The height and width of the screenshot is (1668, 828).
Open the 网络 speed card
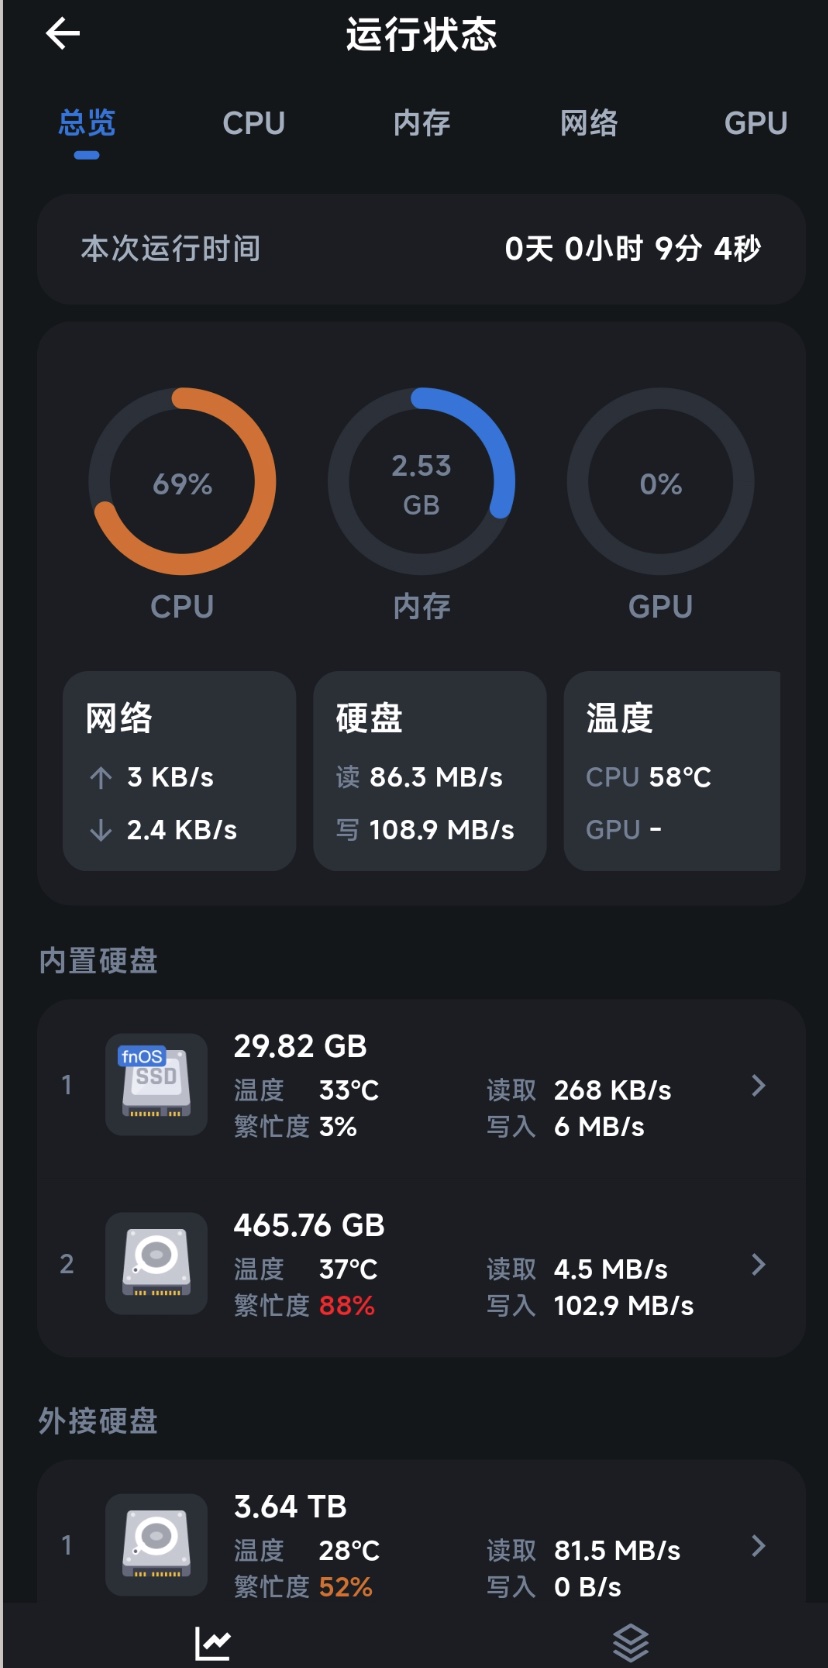179,771
